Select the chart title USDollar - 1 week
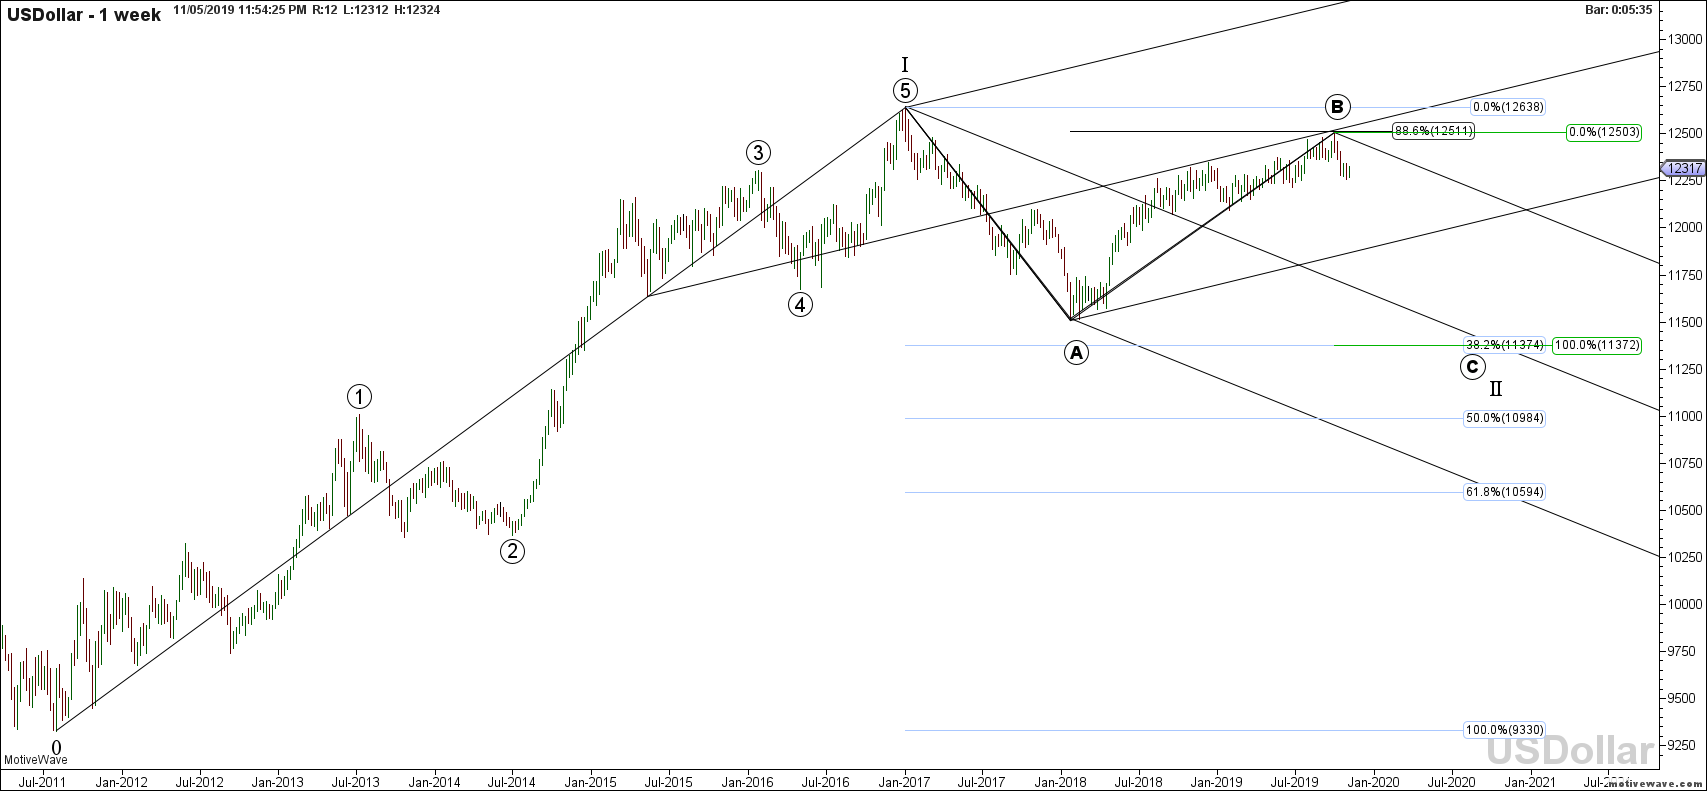The image size is (1707, 791). (84, 15)
